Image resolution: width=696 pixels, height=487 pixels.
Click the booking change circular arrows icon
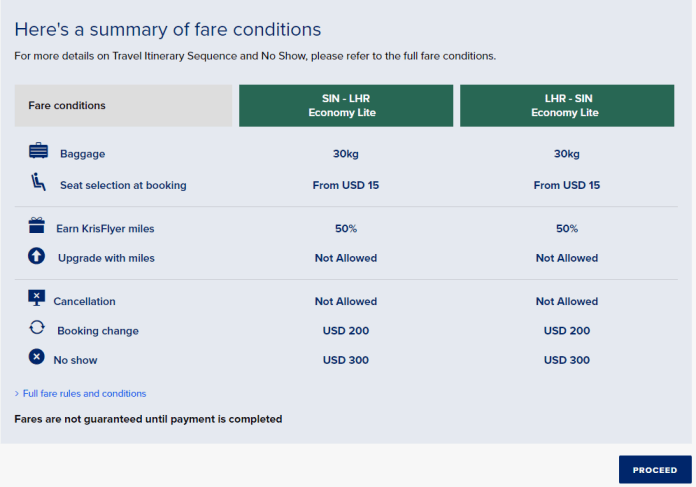[x=37, y=328]
